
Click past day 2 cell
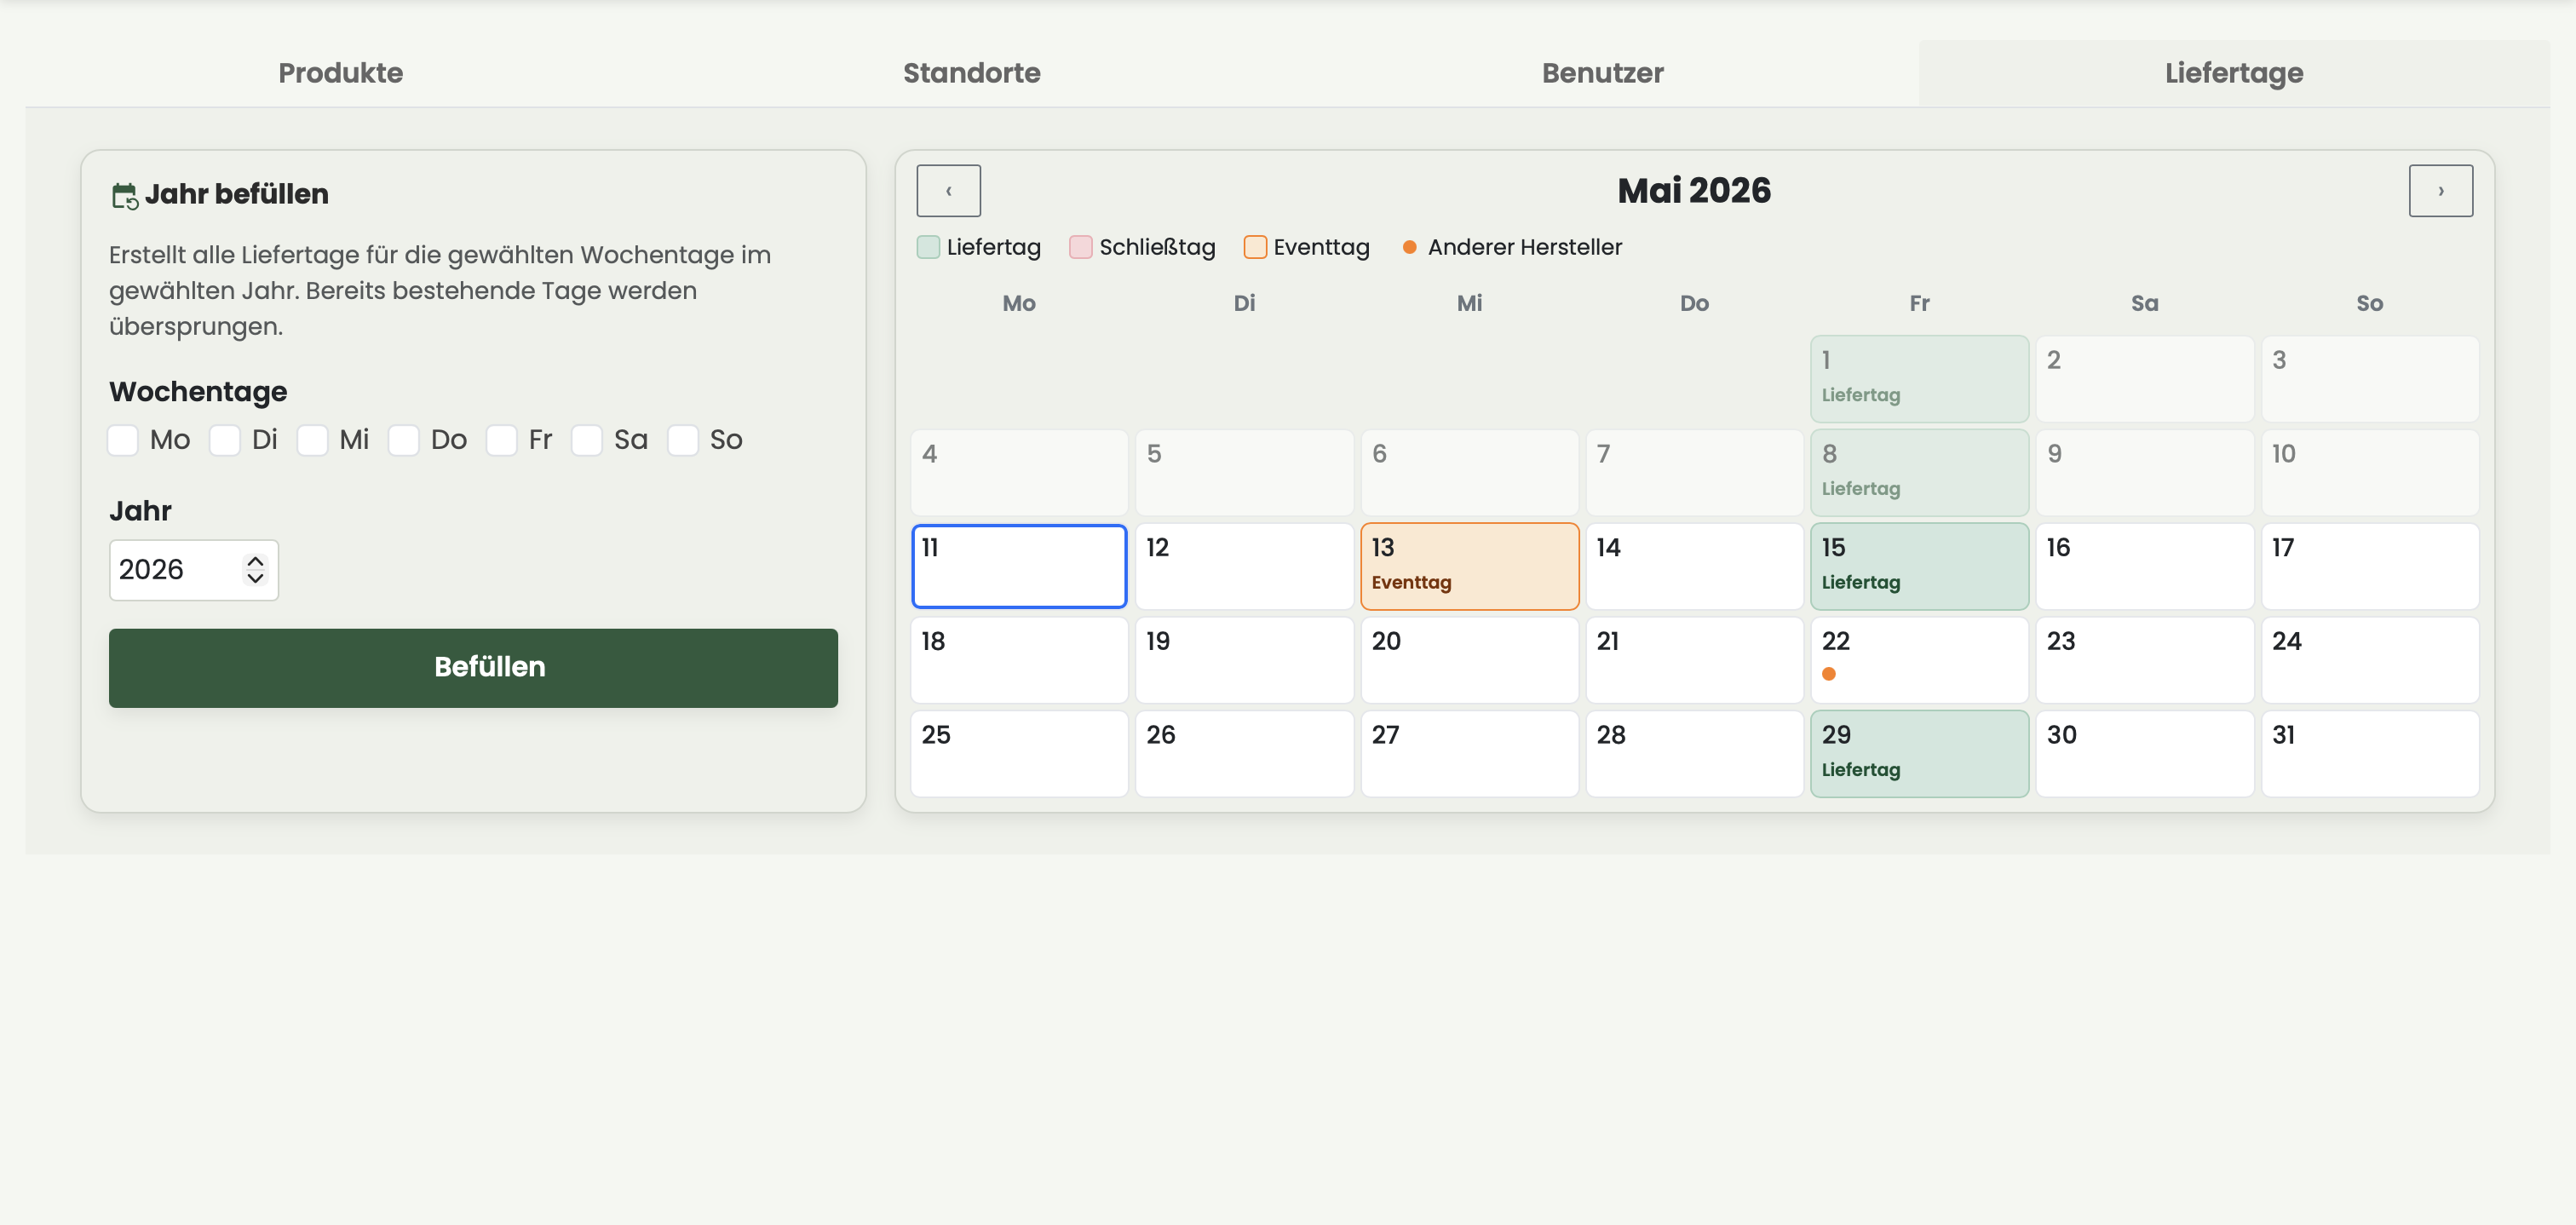pyautogui.click(x=2144, y=379)
